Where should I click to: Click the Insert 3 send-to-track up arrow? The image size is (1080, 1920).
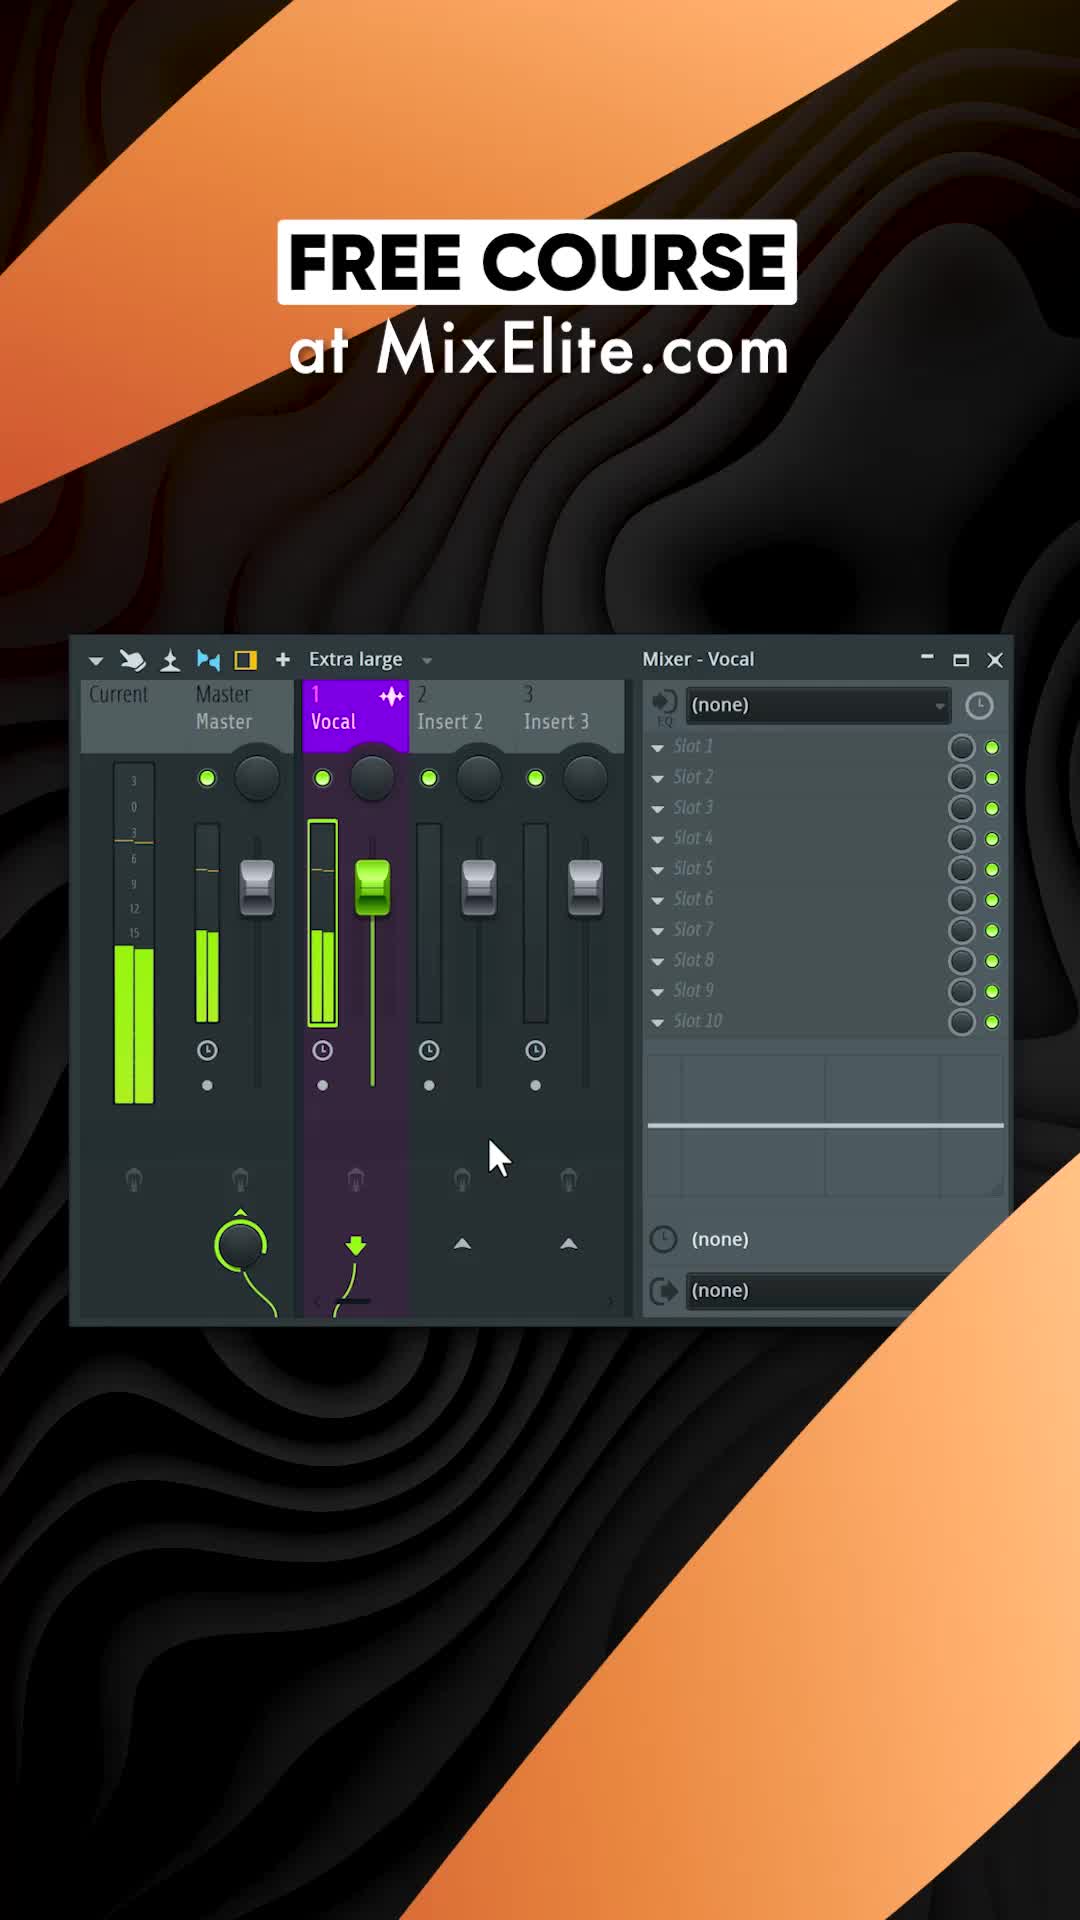coord(568,1243)
